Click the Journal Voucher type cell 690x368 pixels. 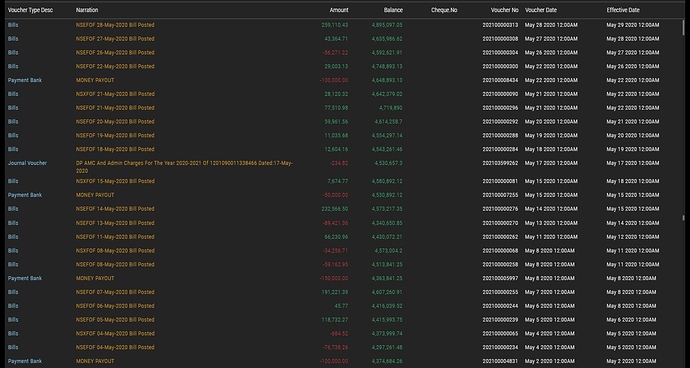coord(27,163)
